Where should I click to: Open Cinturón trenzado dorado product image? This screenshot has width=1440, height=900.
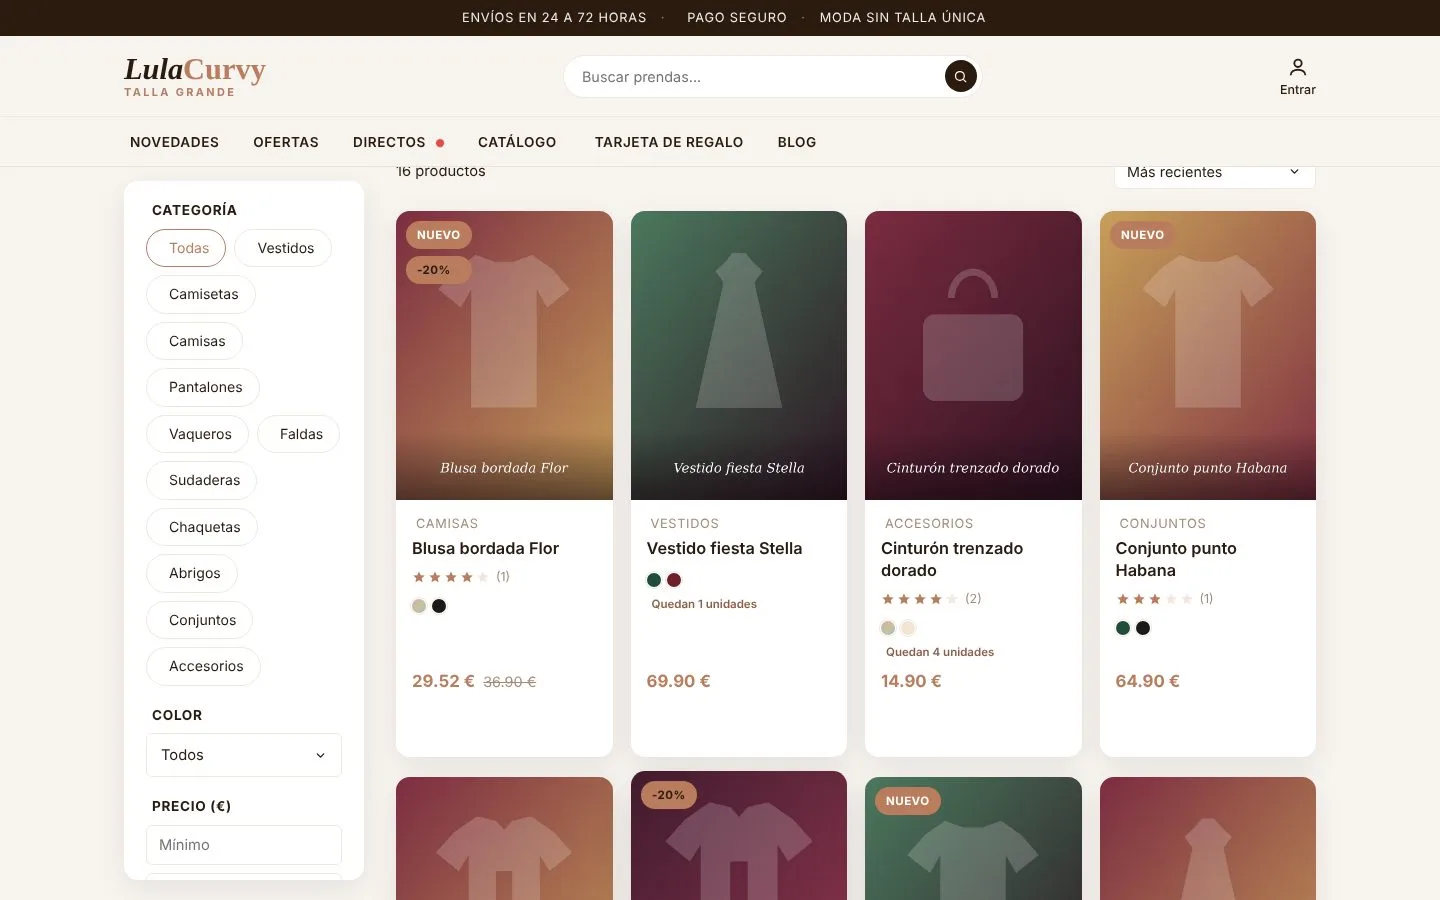click(973, 355)
